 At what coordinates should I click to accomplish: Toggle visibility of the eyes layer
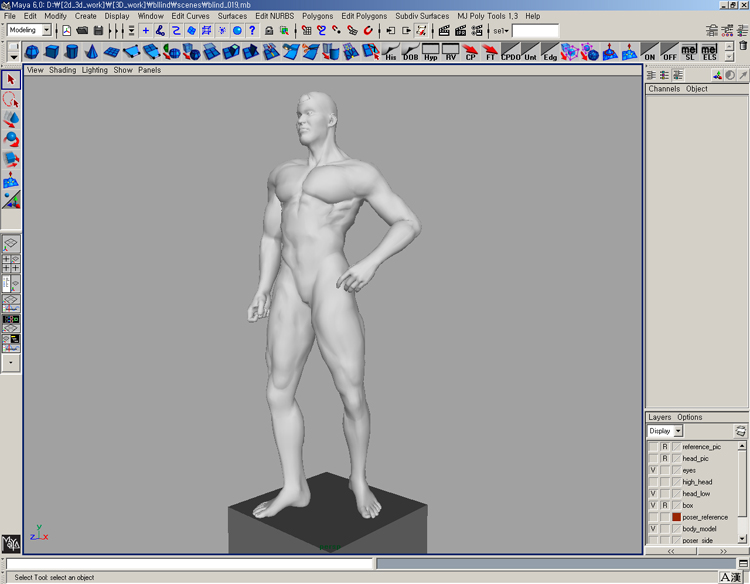pos(653,470)
